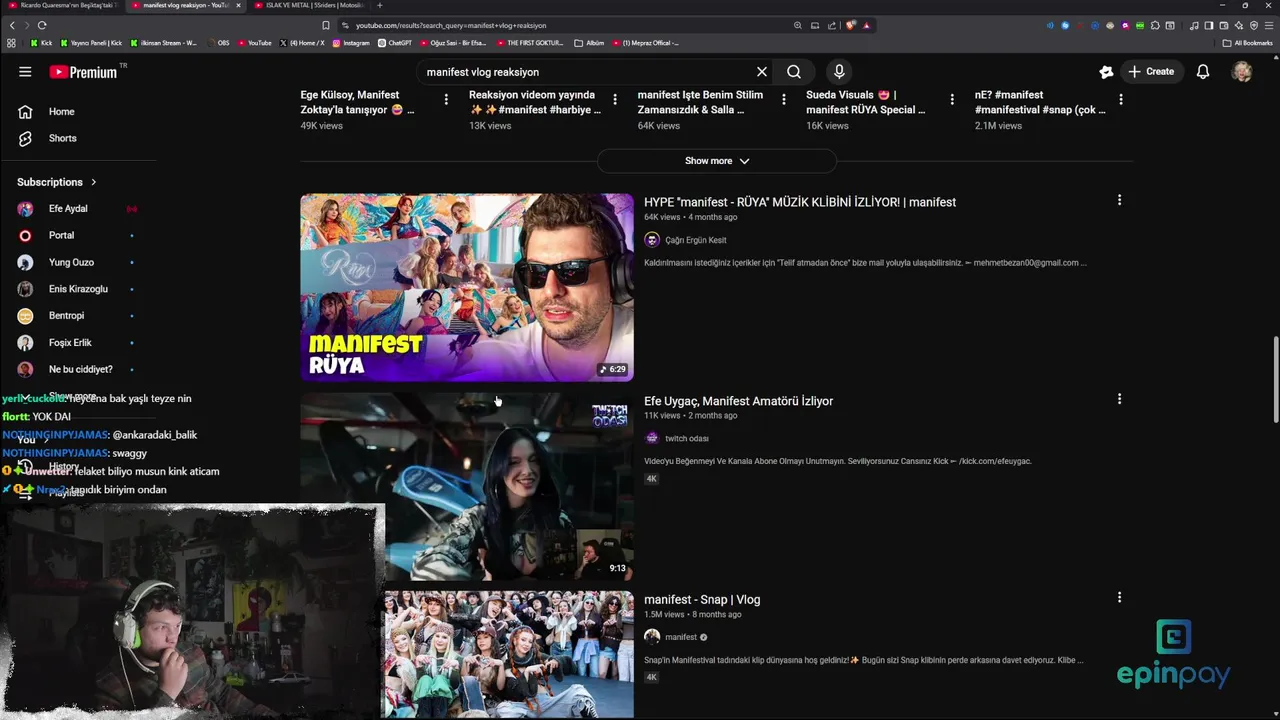The image size is (1280, 720).
Task: Open options for Ege Külsoy short
Action: tap(446, 99)
